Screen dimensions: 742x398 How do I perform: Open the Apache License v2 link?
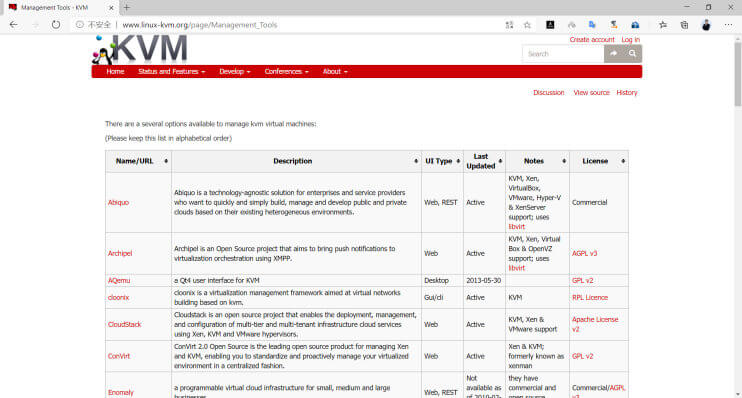(x=595, y=325)
